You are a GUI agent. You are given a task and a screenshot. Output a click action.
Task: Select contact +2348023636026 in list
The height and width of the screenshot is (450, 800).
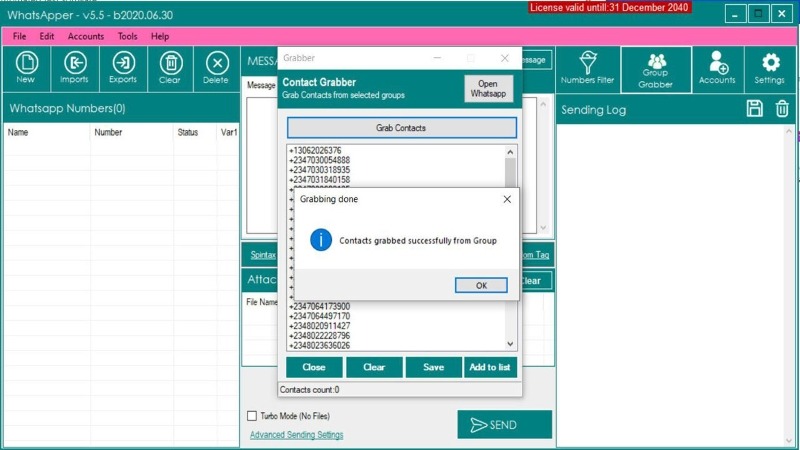pos(320,346)
